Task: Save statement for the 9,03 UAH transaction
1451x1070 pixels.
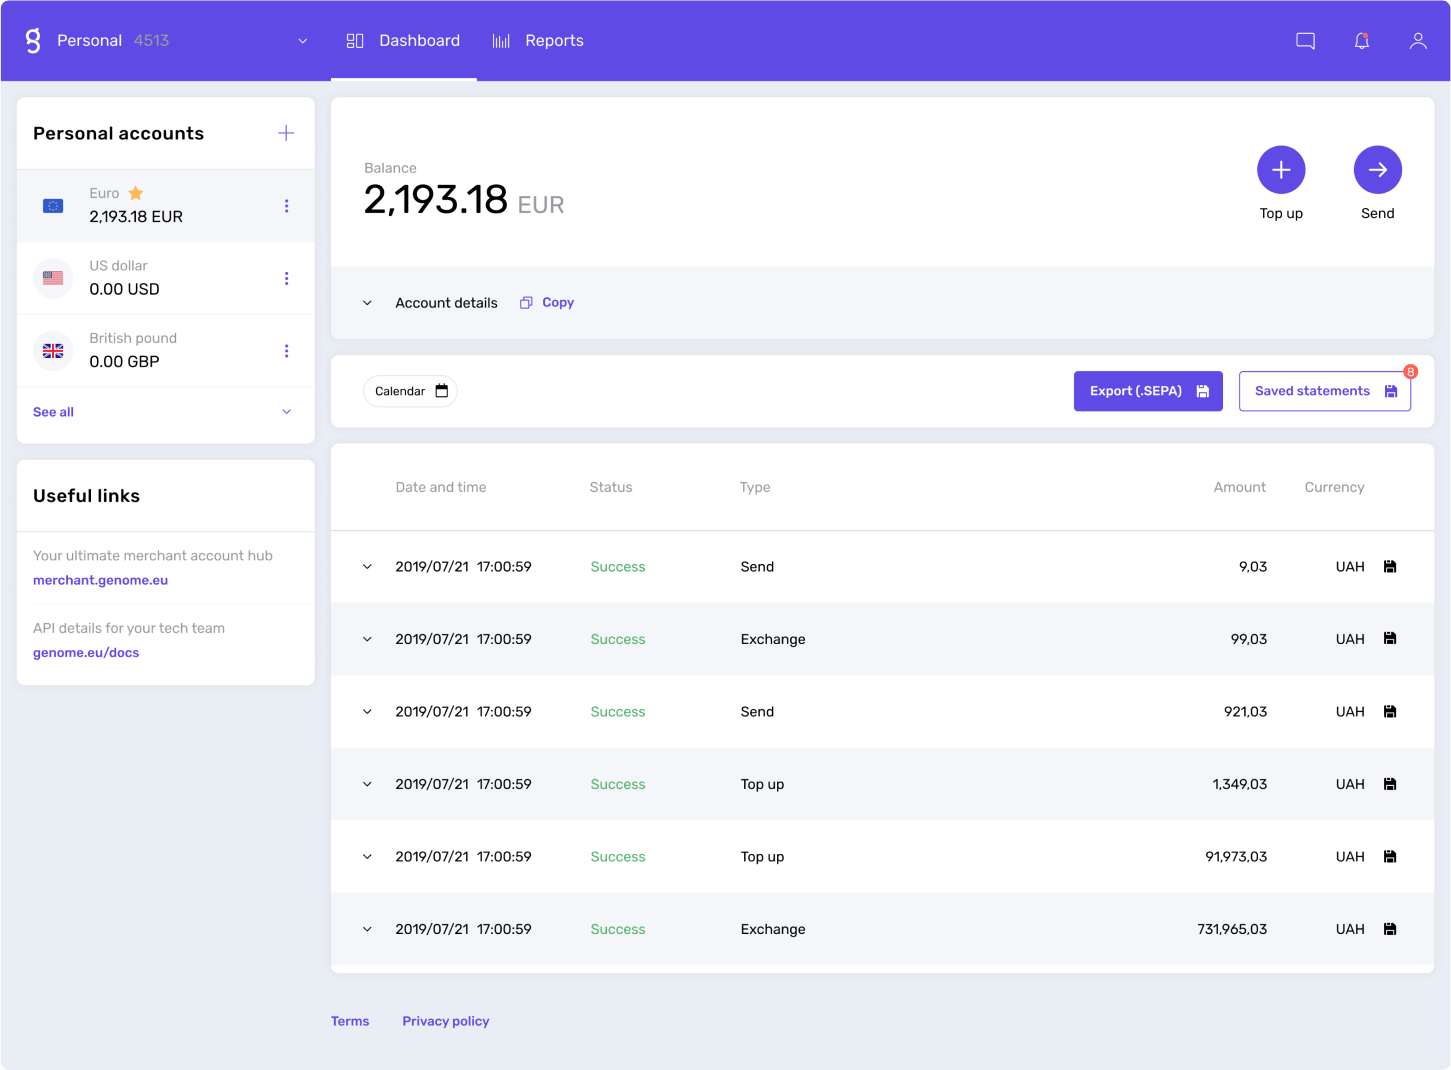Action: coord(1389,567)
